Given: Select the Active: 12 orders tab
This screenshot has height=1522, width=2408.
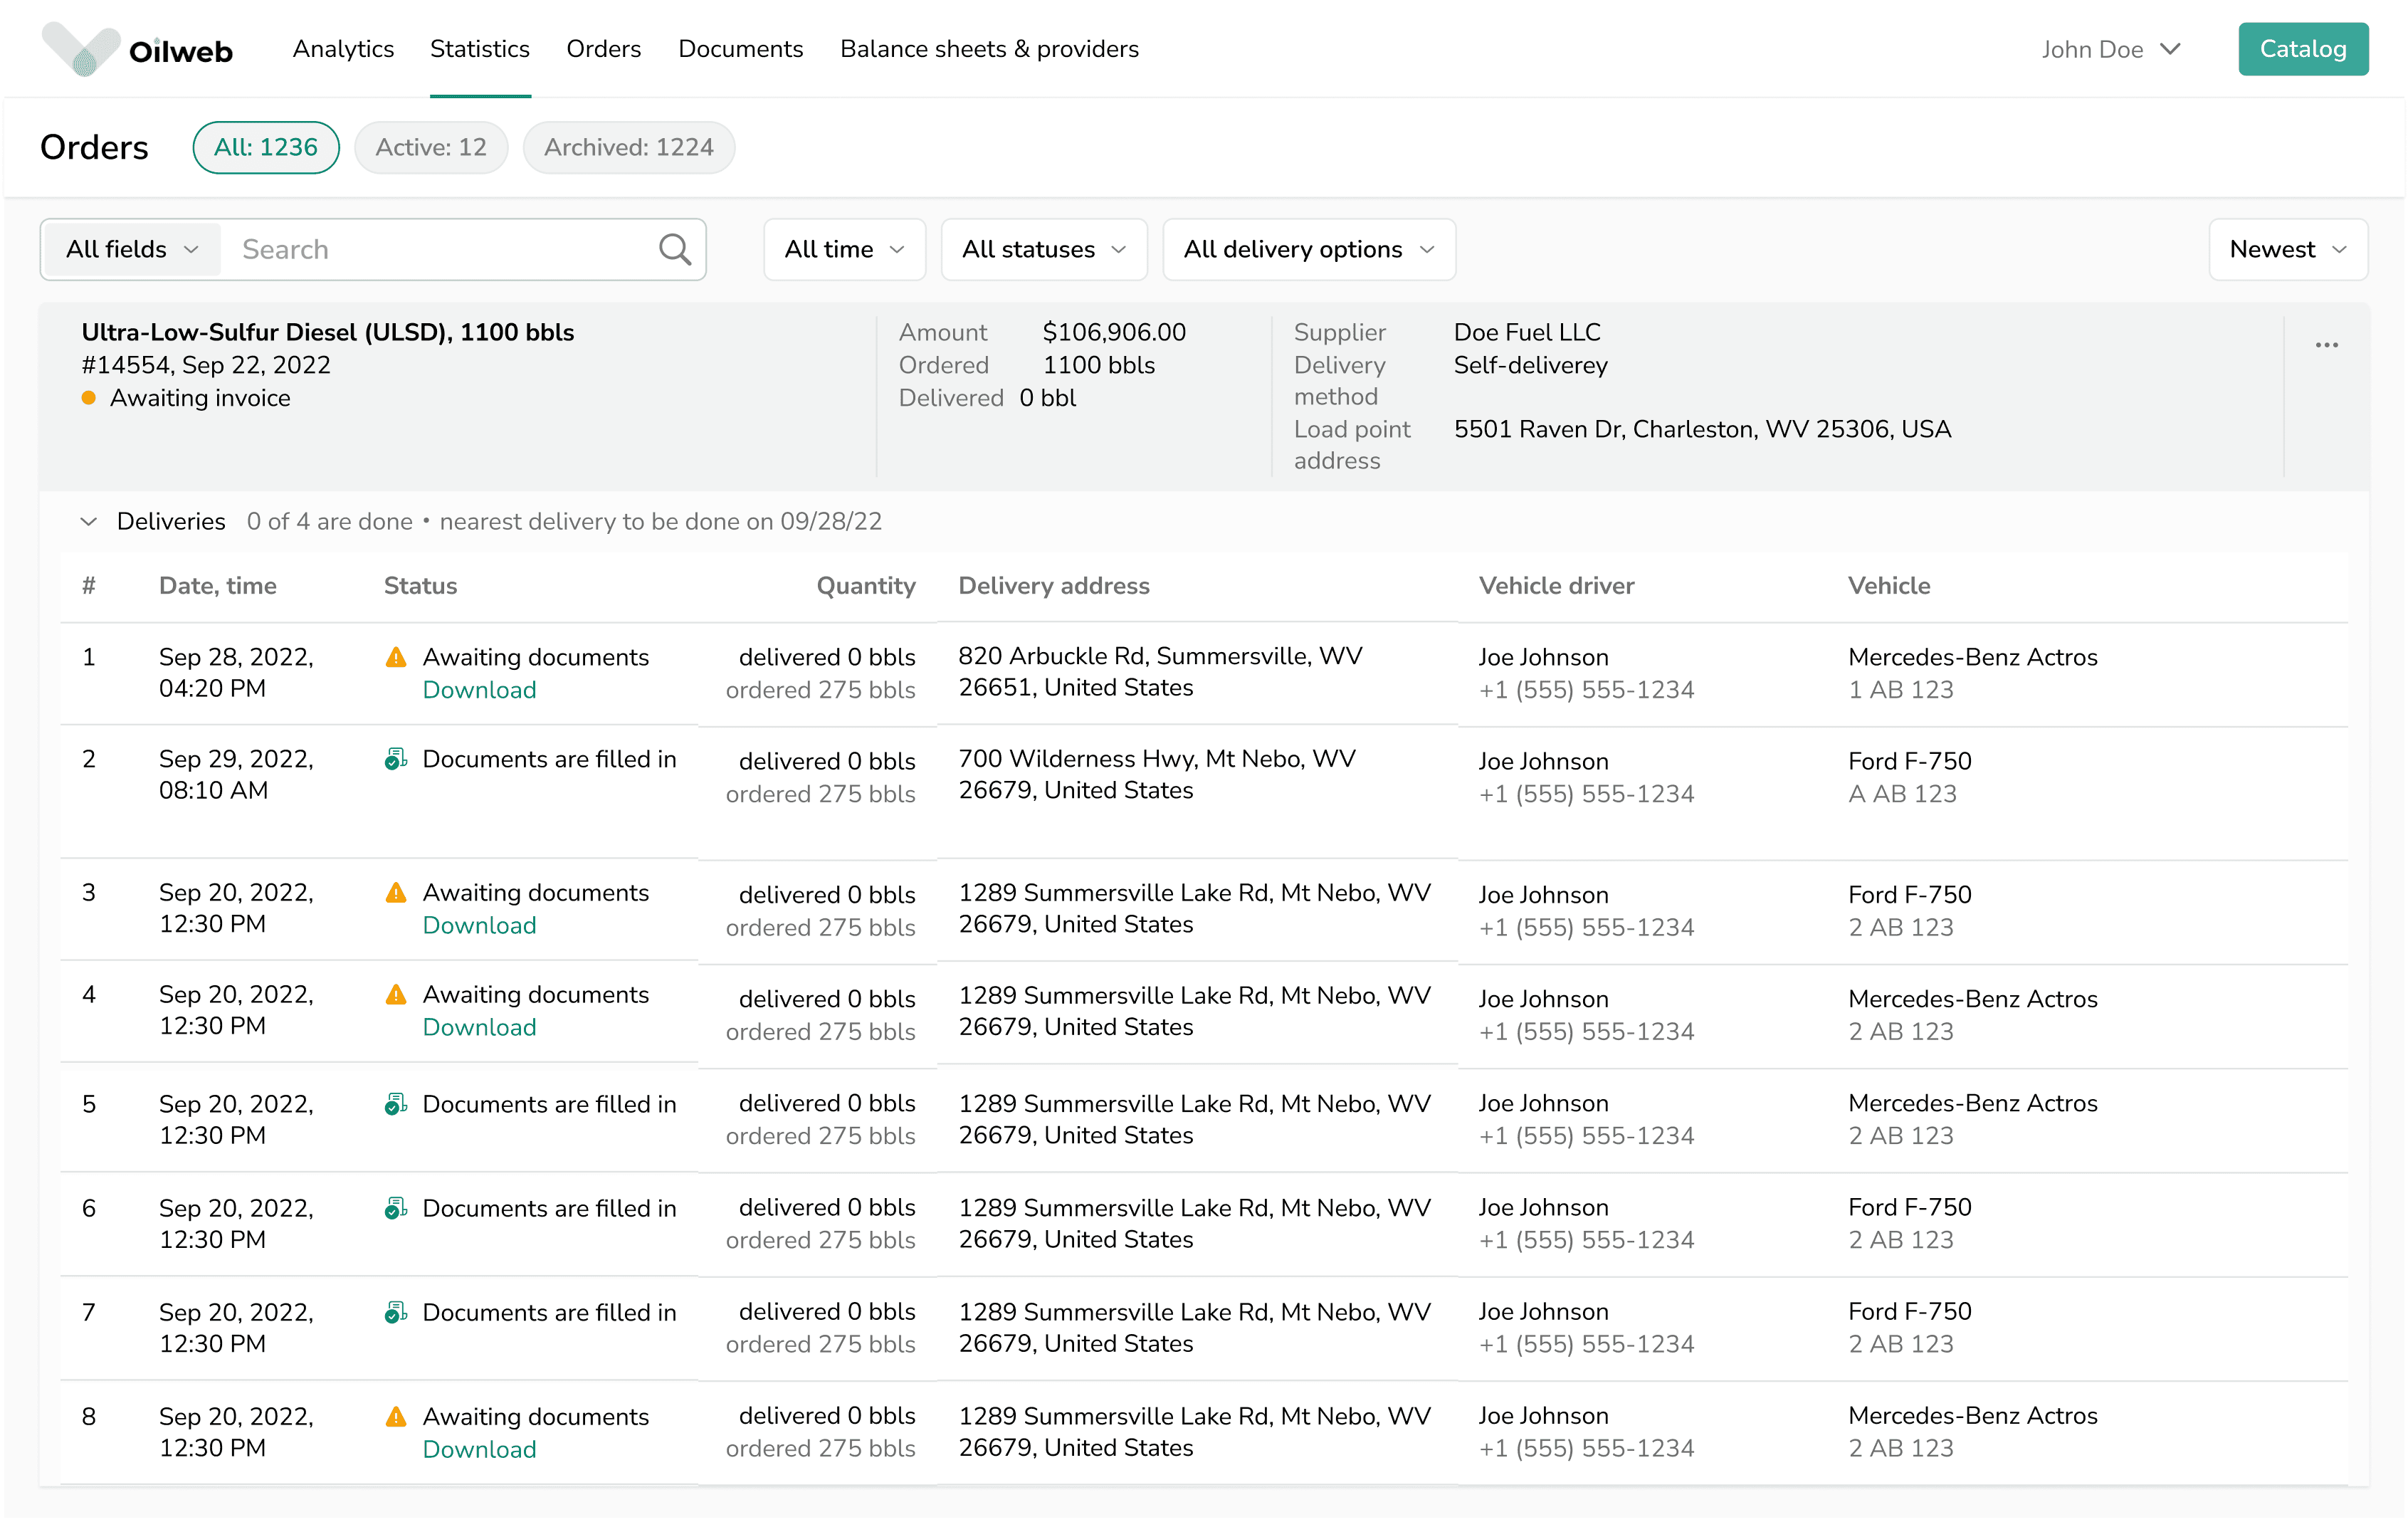Looking at the screenshot, I should click(x=431, y=147).
